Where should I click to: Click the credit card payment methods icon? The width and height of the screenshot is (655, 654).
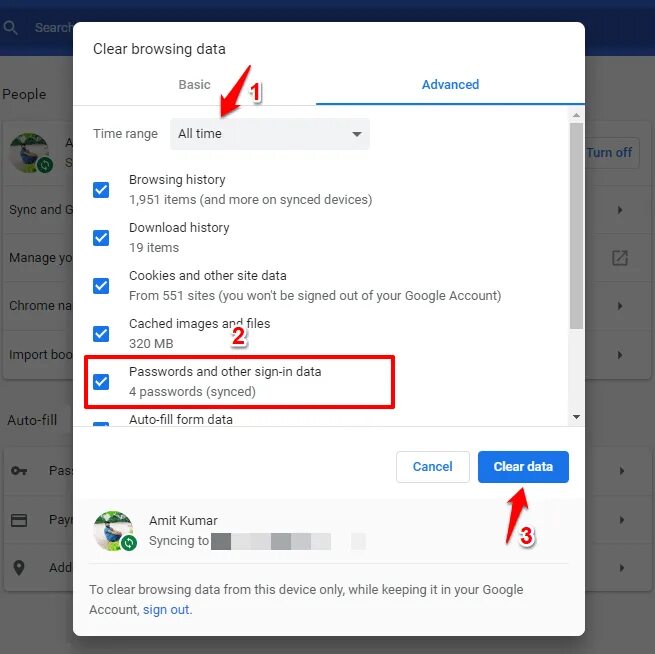coord(19,520)
